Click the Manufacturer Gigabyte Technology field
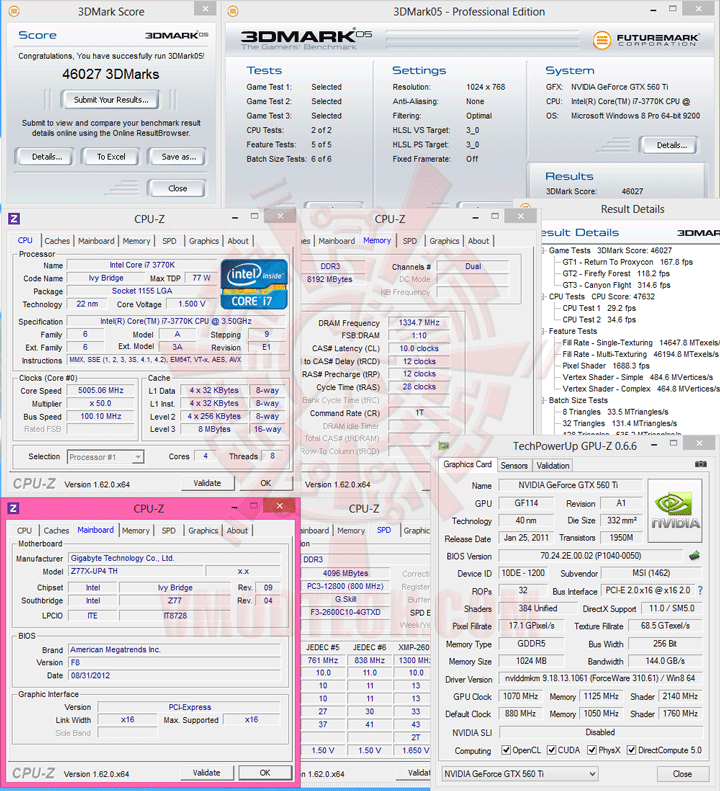 point(175,558)
